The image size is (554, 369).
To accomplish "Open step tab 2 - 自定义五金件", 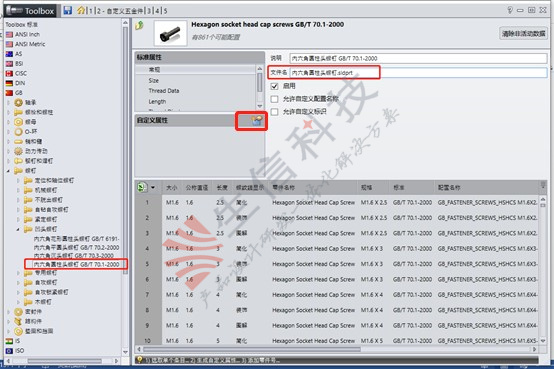I will tap(119, 11).
